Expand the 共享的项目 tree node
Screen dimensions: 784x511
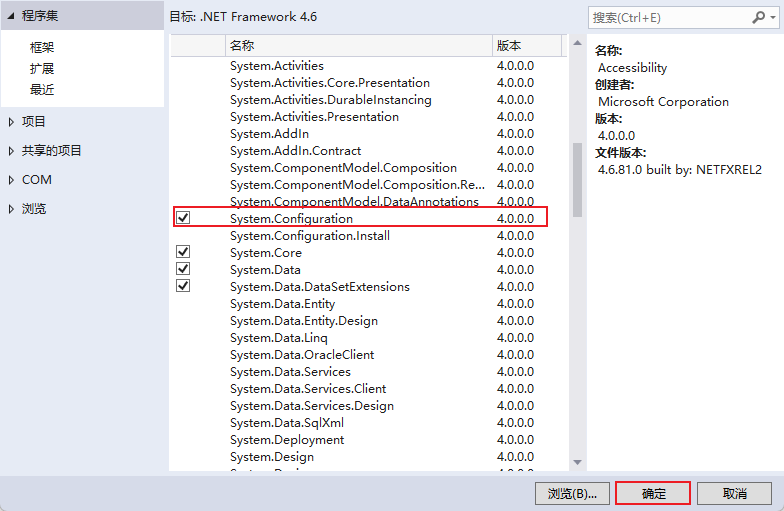(x=11, y=151)
